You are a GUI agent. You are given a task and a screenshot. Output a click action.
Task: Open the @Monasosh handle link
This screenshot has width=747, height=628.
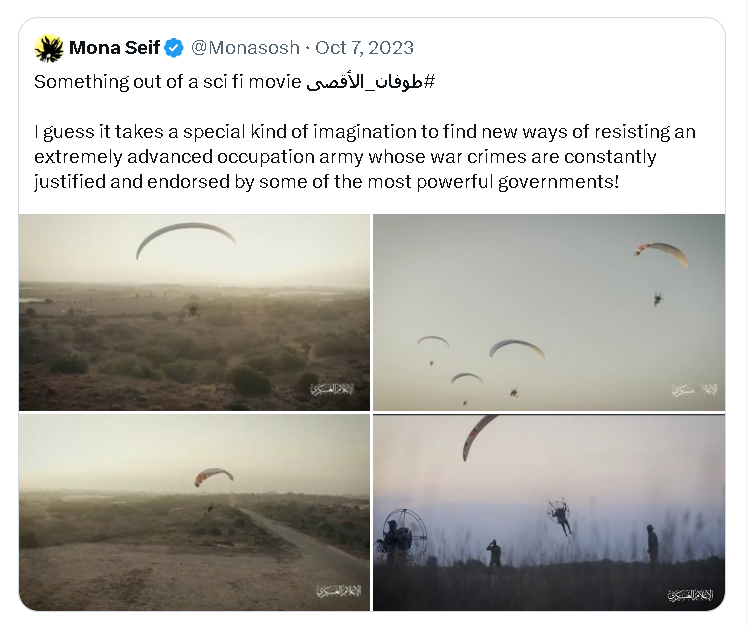pyautogui.click(x=245, y=48)
